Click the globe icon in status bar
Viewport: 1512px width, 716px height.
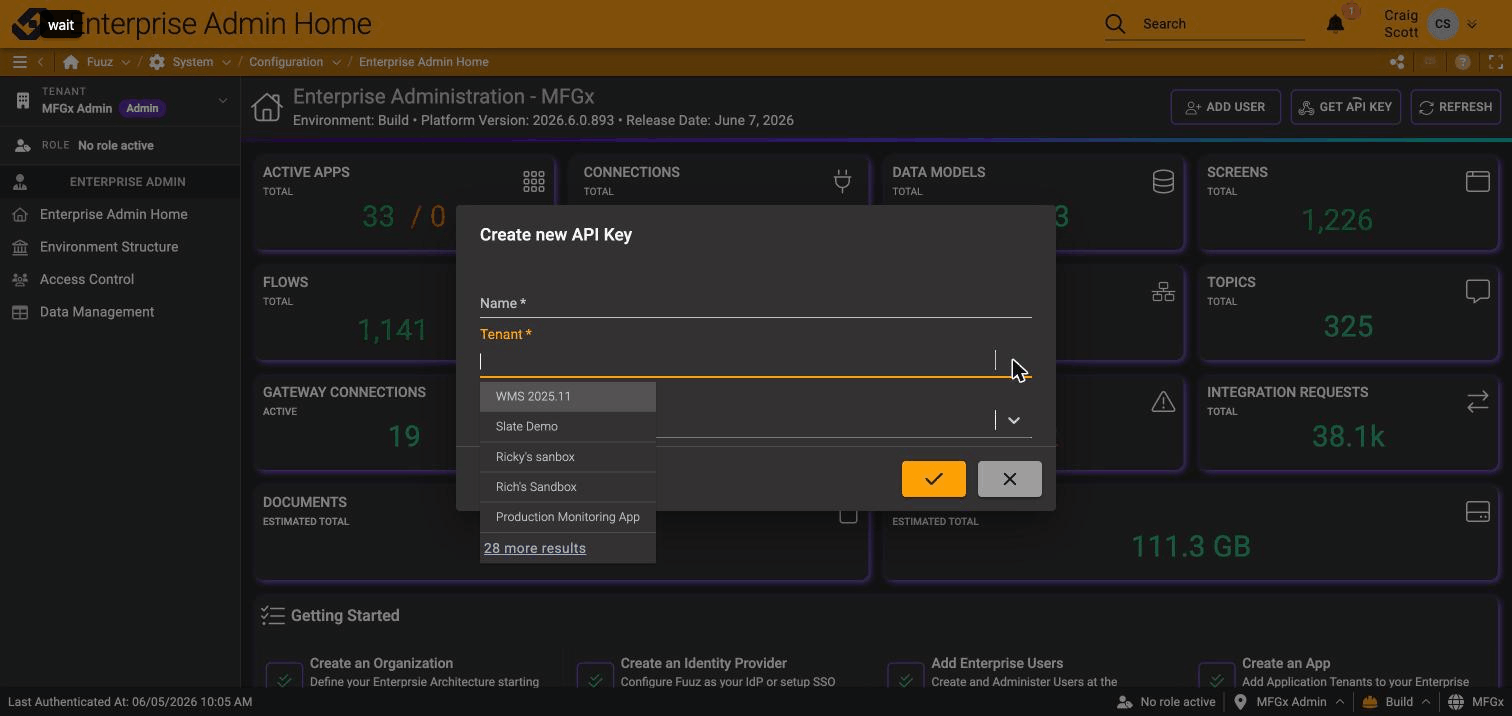pyautogui.click(x=1456, y=702)
